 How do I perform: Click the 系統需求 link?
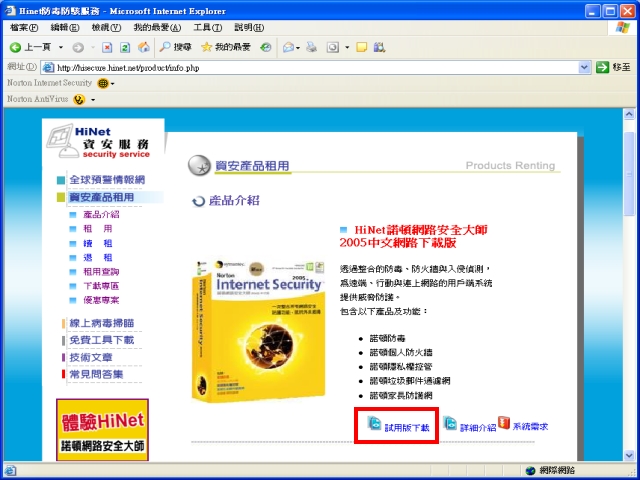pos(530,427)
